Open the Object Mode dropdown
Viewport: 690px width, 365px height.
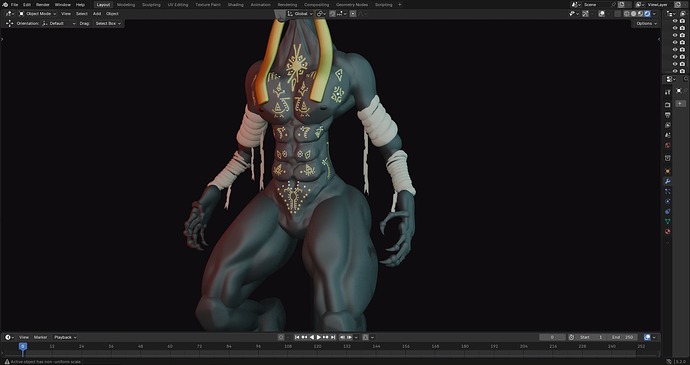[37, 14]
